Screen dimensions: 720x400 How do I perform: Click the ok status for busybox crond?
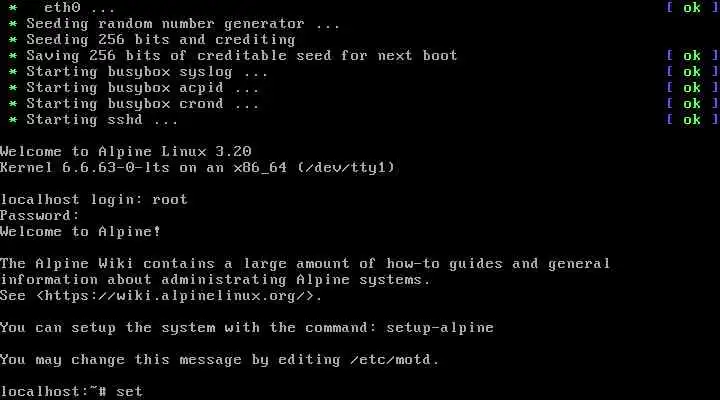click(692, 104)
